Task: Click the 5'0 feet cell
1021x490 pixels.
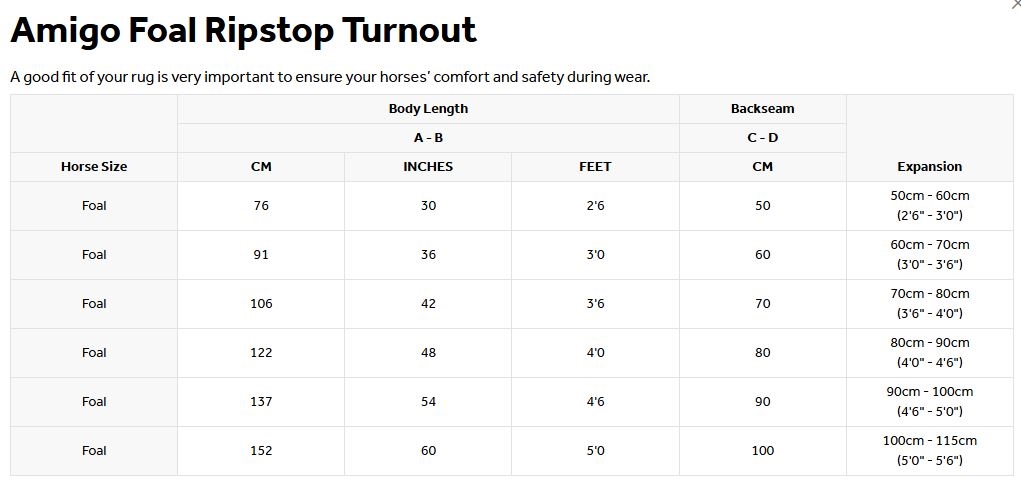Action: [595, 451]
